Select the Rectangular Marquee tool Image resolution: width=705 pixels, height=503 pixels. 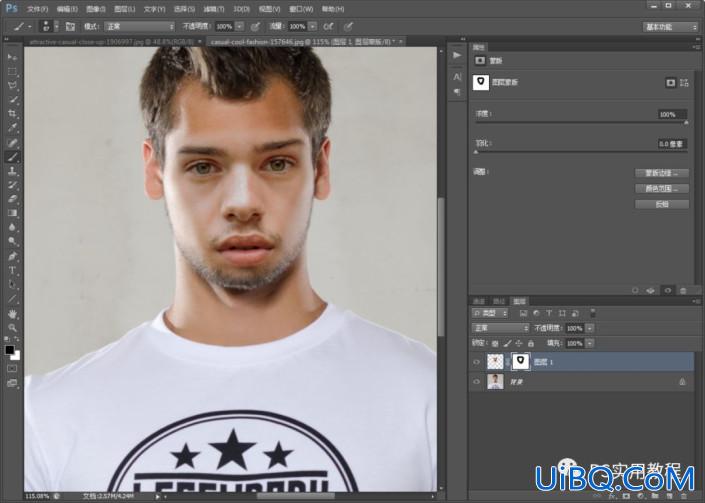tap(12, 71)
